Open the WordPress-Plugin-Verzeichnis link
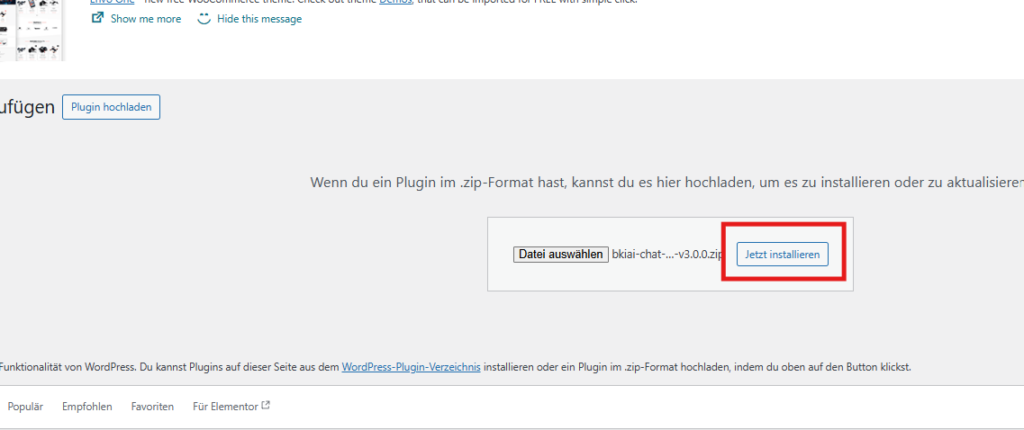1024x430 pixels. pos(411,367)
